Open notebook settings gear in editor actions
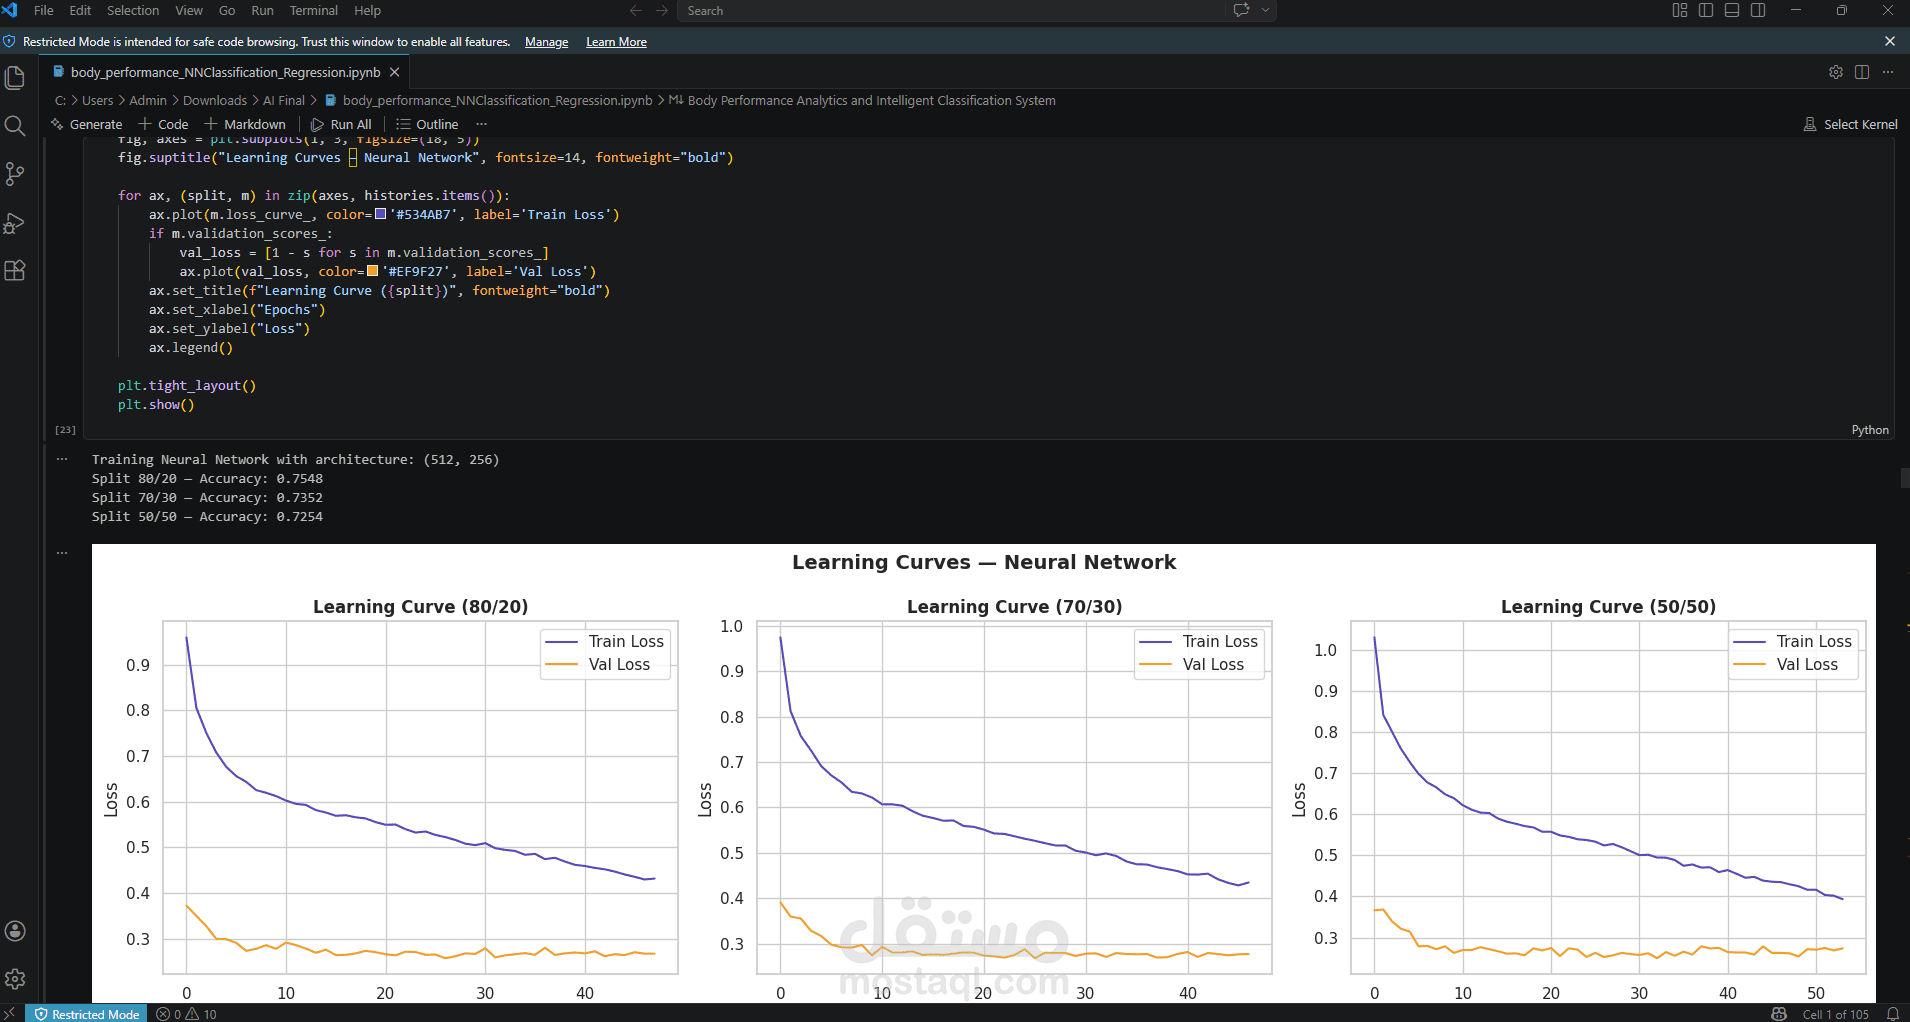The height and width of the screenshot is (1022, 1910). tap(1836, 72)
